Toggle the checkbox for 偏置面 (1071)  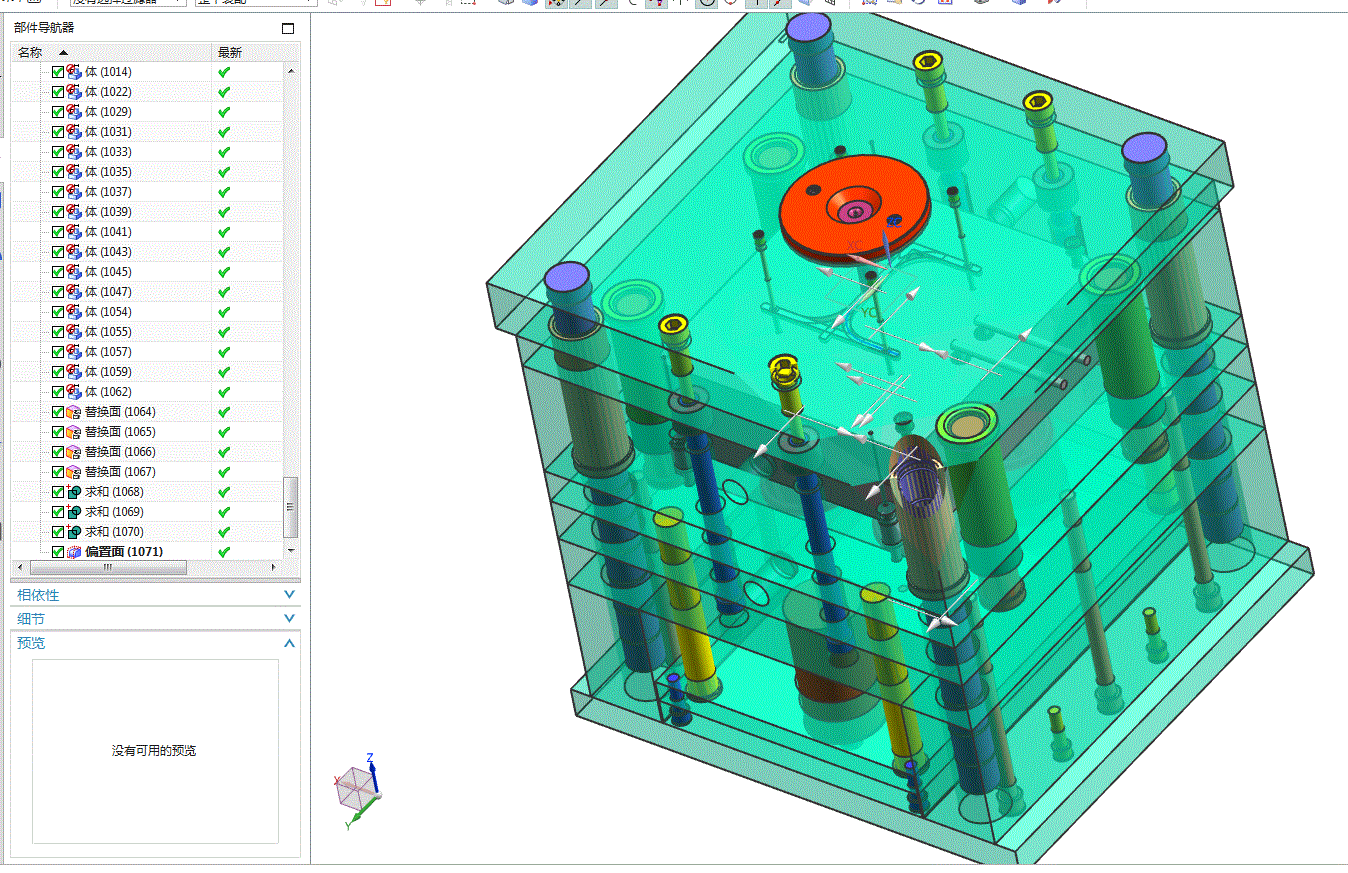coord(58,552)
